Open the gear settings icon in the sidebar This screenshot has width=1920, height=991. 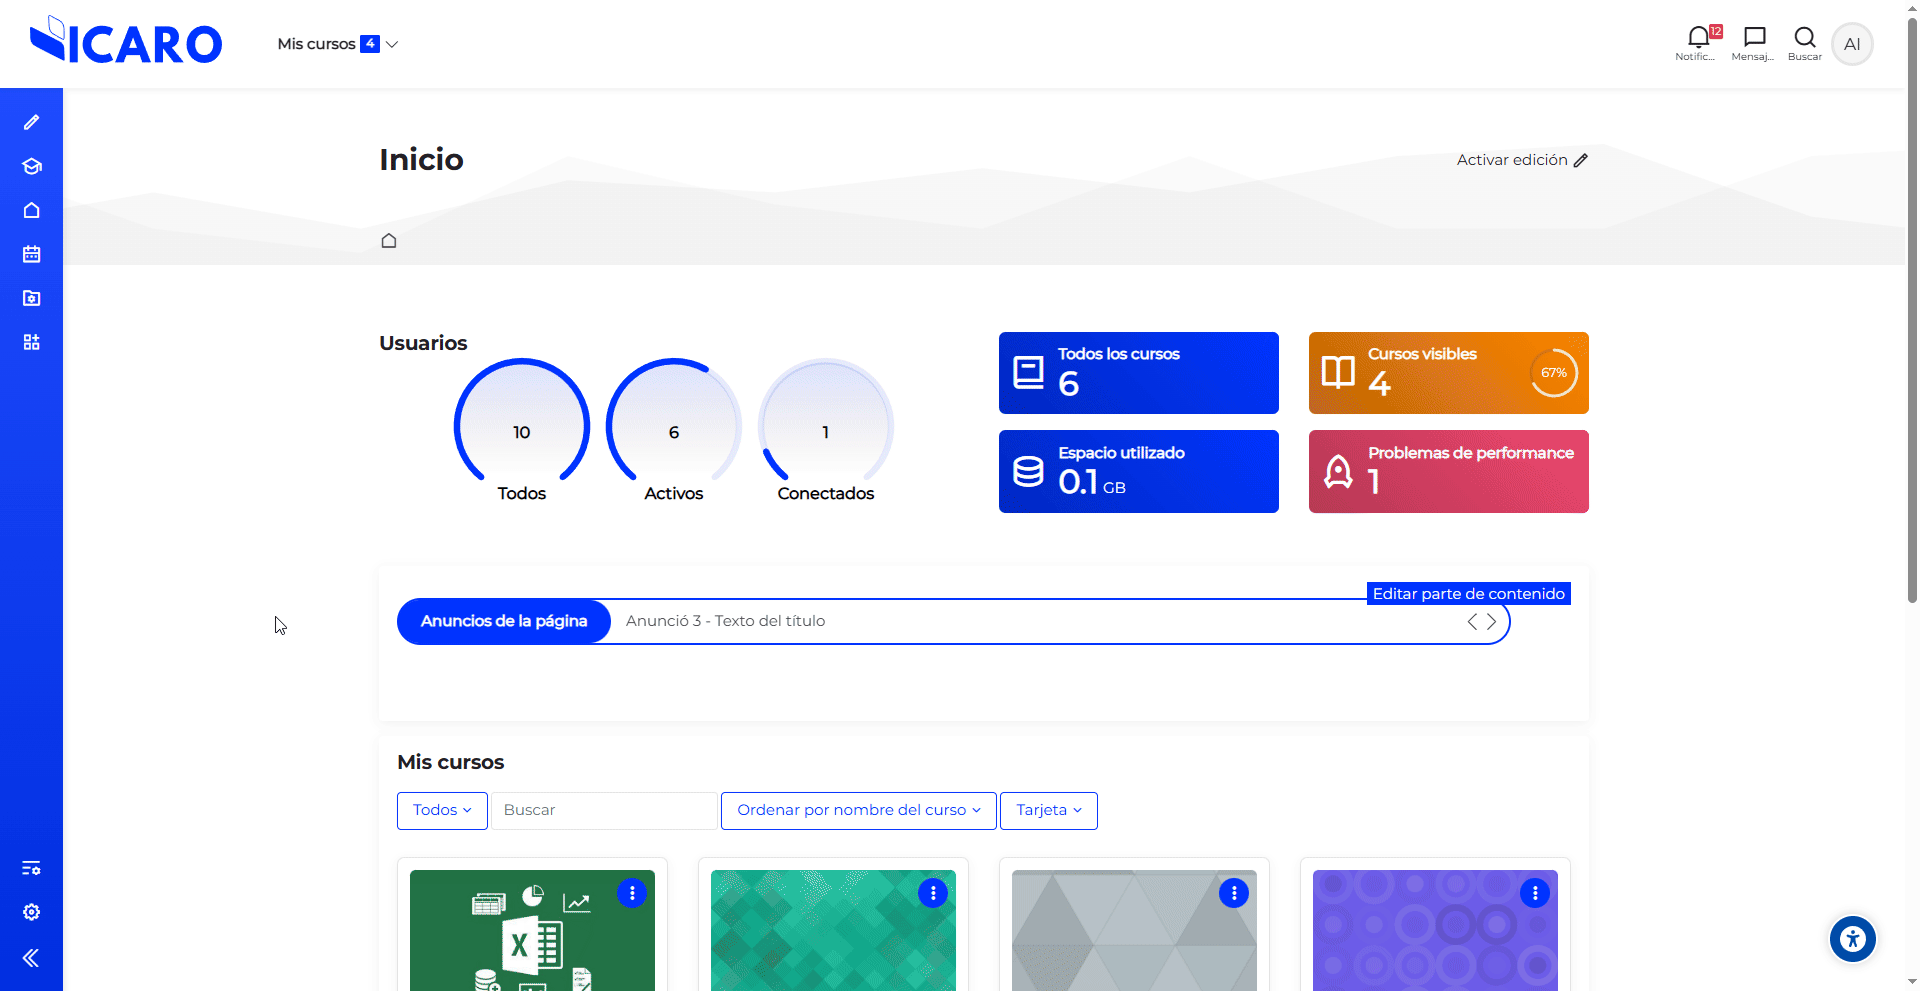click(x=32, y=911)
